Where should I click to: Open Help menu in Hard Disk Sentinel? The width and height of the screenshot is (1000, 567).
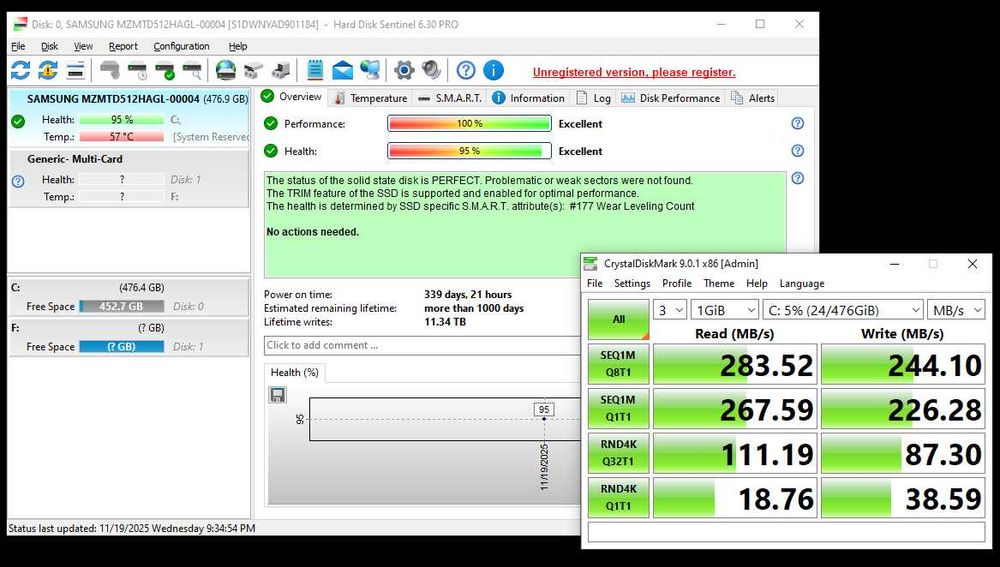pos(238,47)
